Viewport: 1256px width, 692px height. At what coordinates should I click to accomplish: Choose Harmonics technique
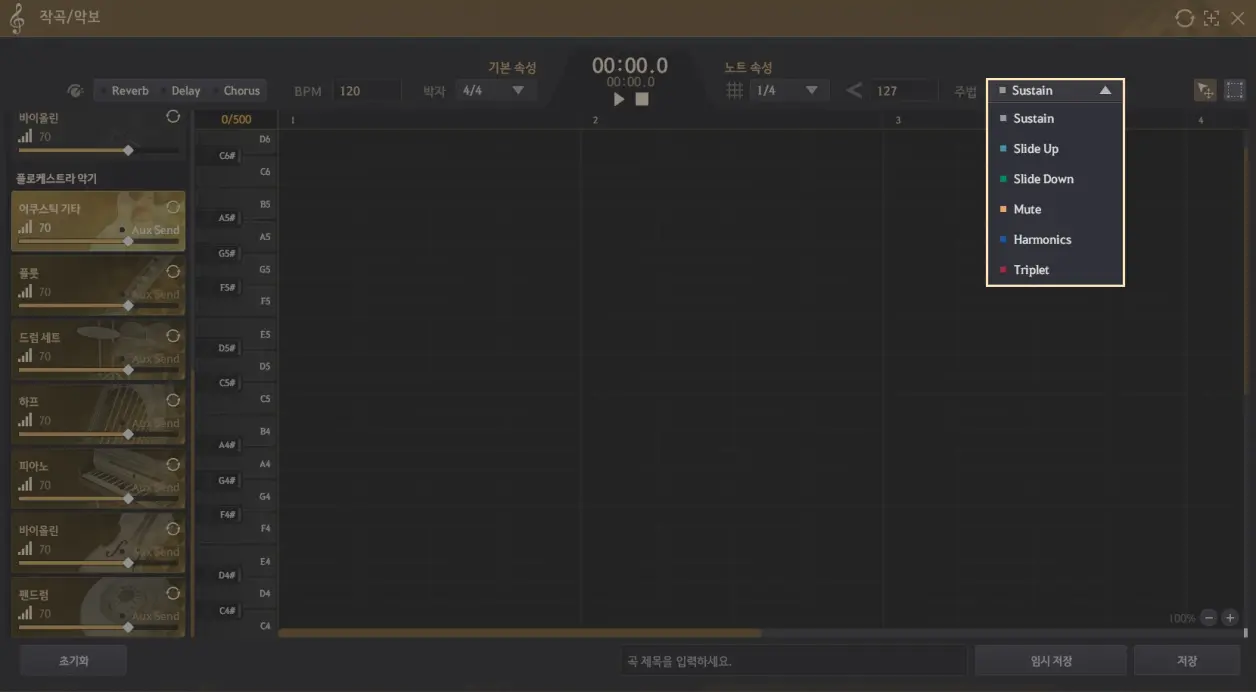coord(1055,239)
